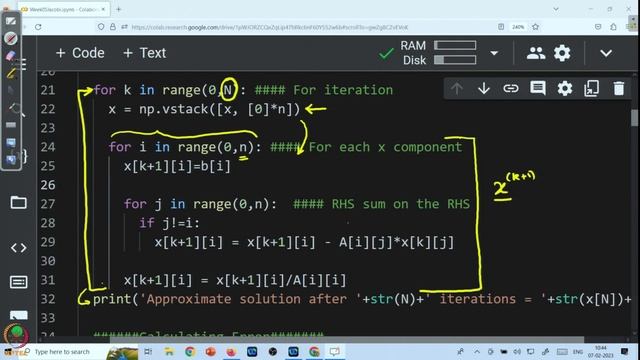
Task: Show hidden system tray icons
Action: [x=477, y=352]
